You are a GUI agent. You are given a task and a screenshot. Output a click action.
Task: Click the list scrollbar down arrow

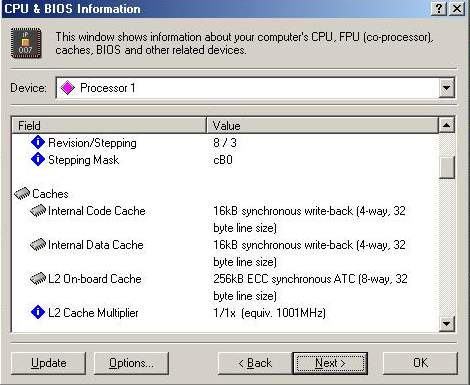point(446,323)
